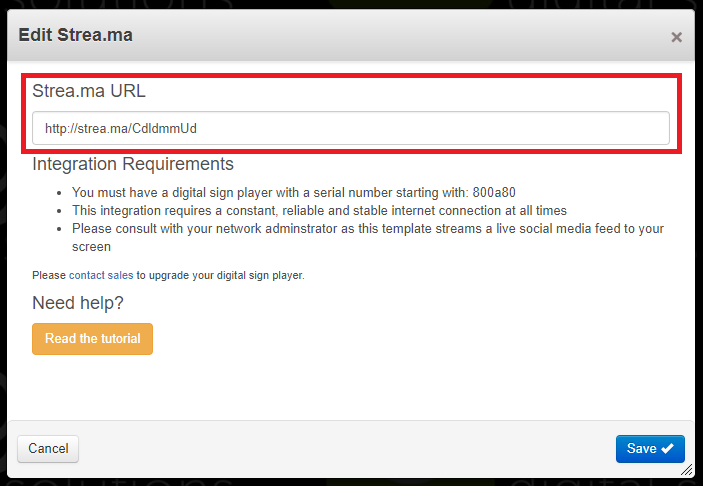This screenshot has width=703, height=486.
Task: Focus the Strea.ma URL input field
Action: coord(351,128)
